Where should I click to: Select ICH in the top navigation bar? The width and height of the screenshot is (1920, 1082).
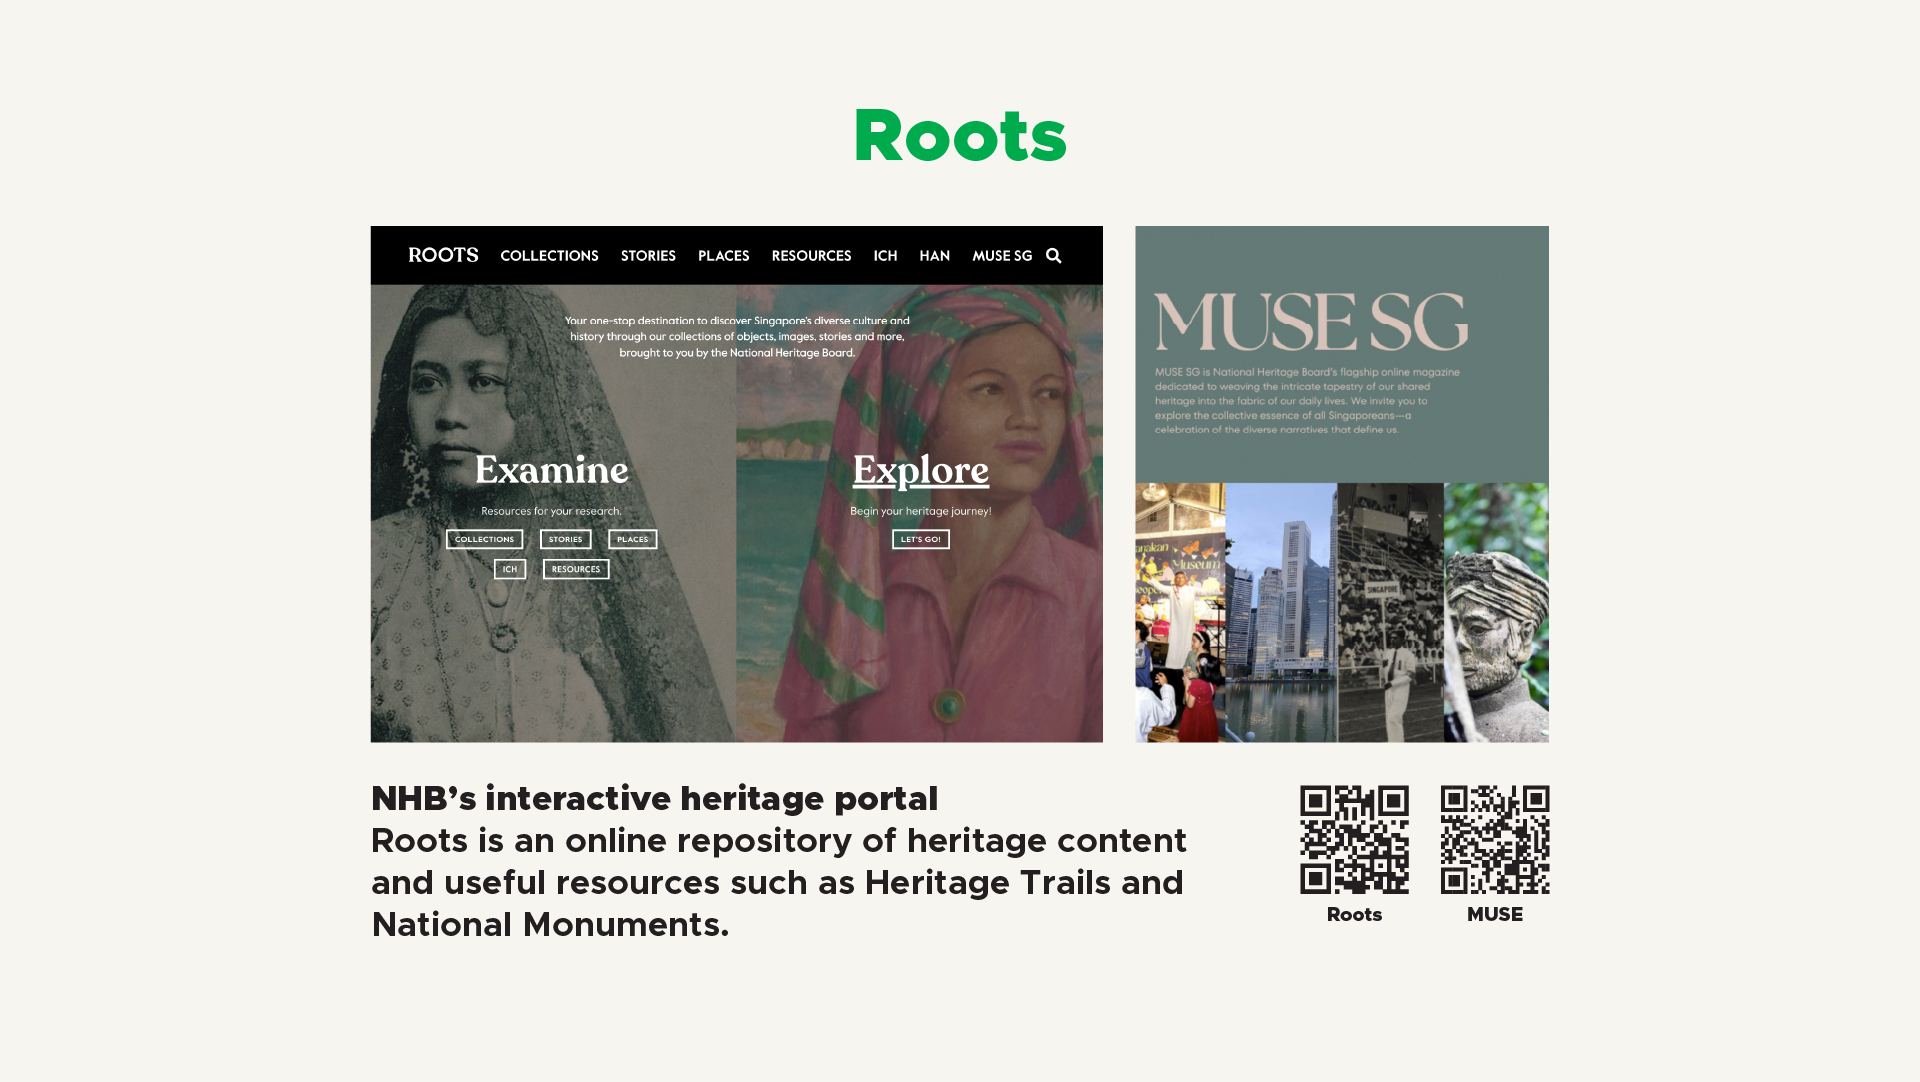tap(885, 256)
